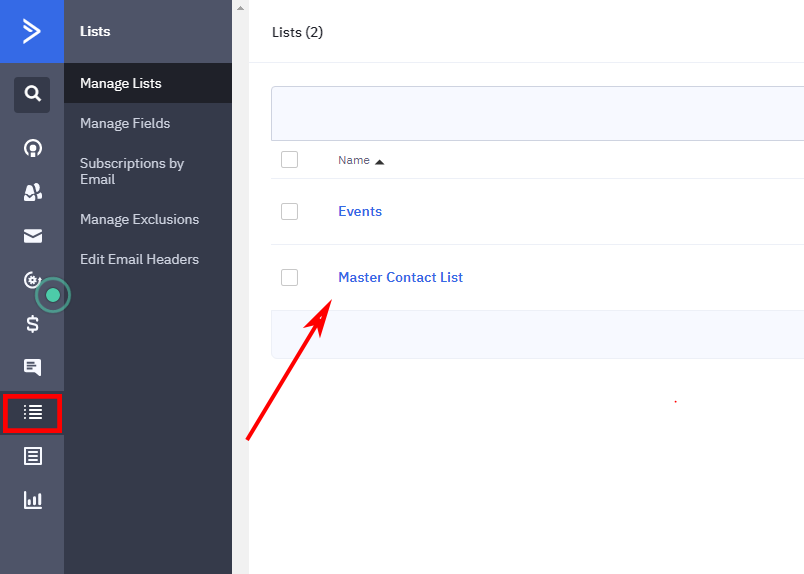Image resolution: width=804 pixels, height=574 pixels.
Task: Open Automations via the gear icon
Action: [x=32, y=280]
